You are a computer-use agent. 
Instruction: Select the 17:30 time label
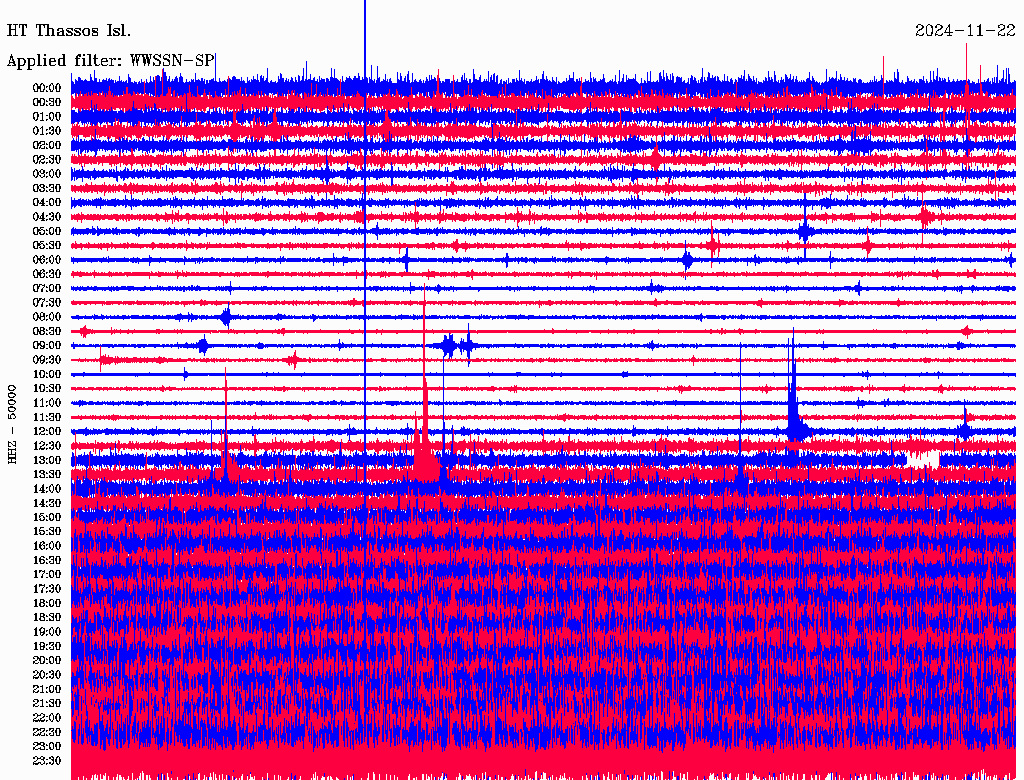click(47, 589)
